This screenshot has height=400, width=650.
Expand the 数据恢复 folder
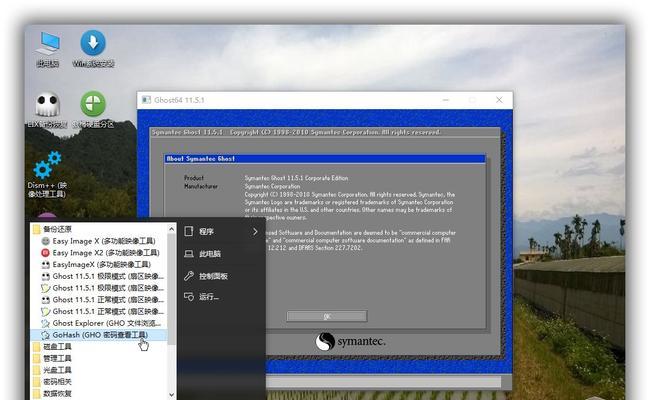52,393
